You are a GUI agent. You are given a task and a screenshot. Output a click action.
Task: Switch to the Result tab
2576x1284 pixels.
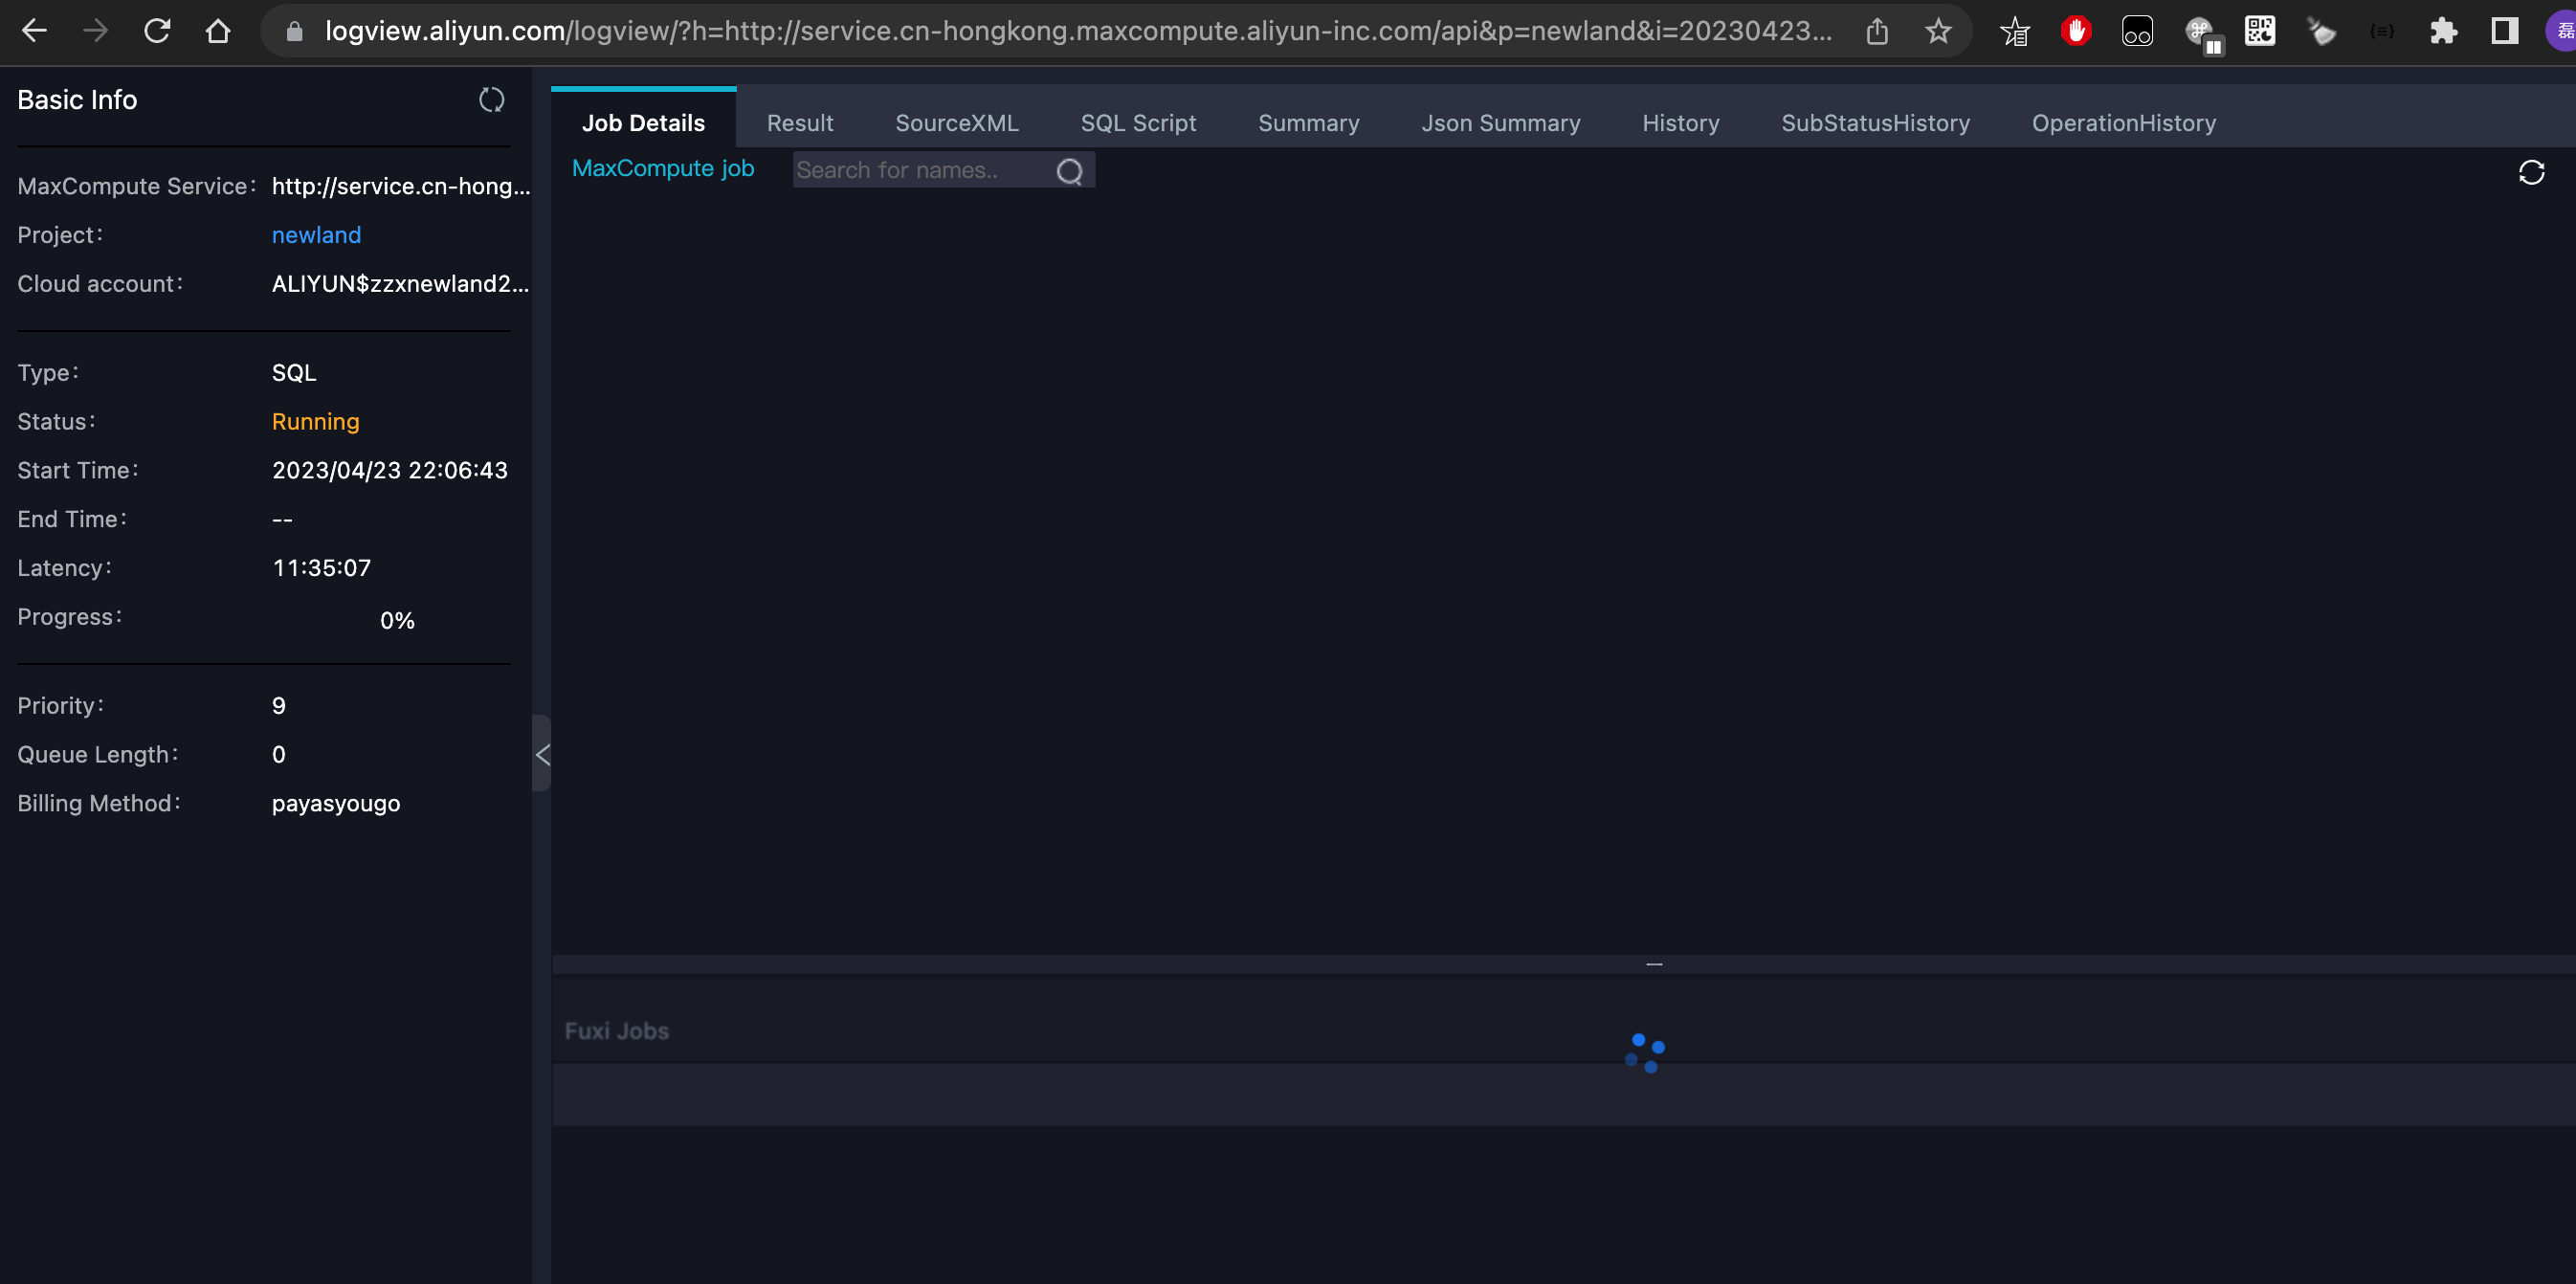pos(799,123)
